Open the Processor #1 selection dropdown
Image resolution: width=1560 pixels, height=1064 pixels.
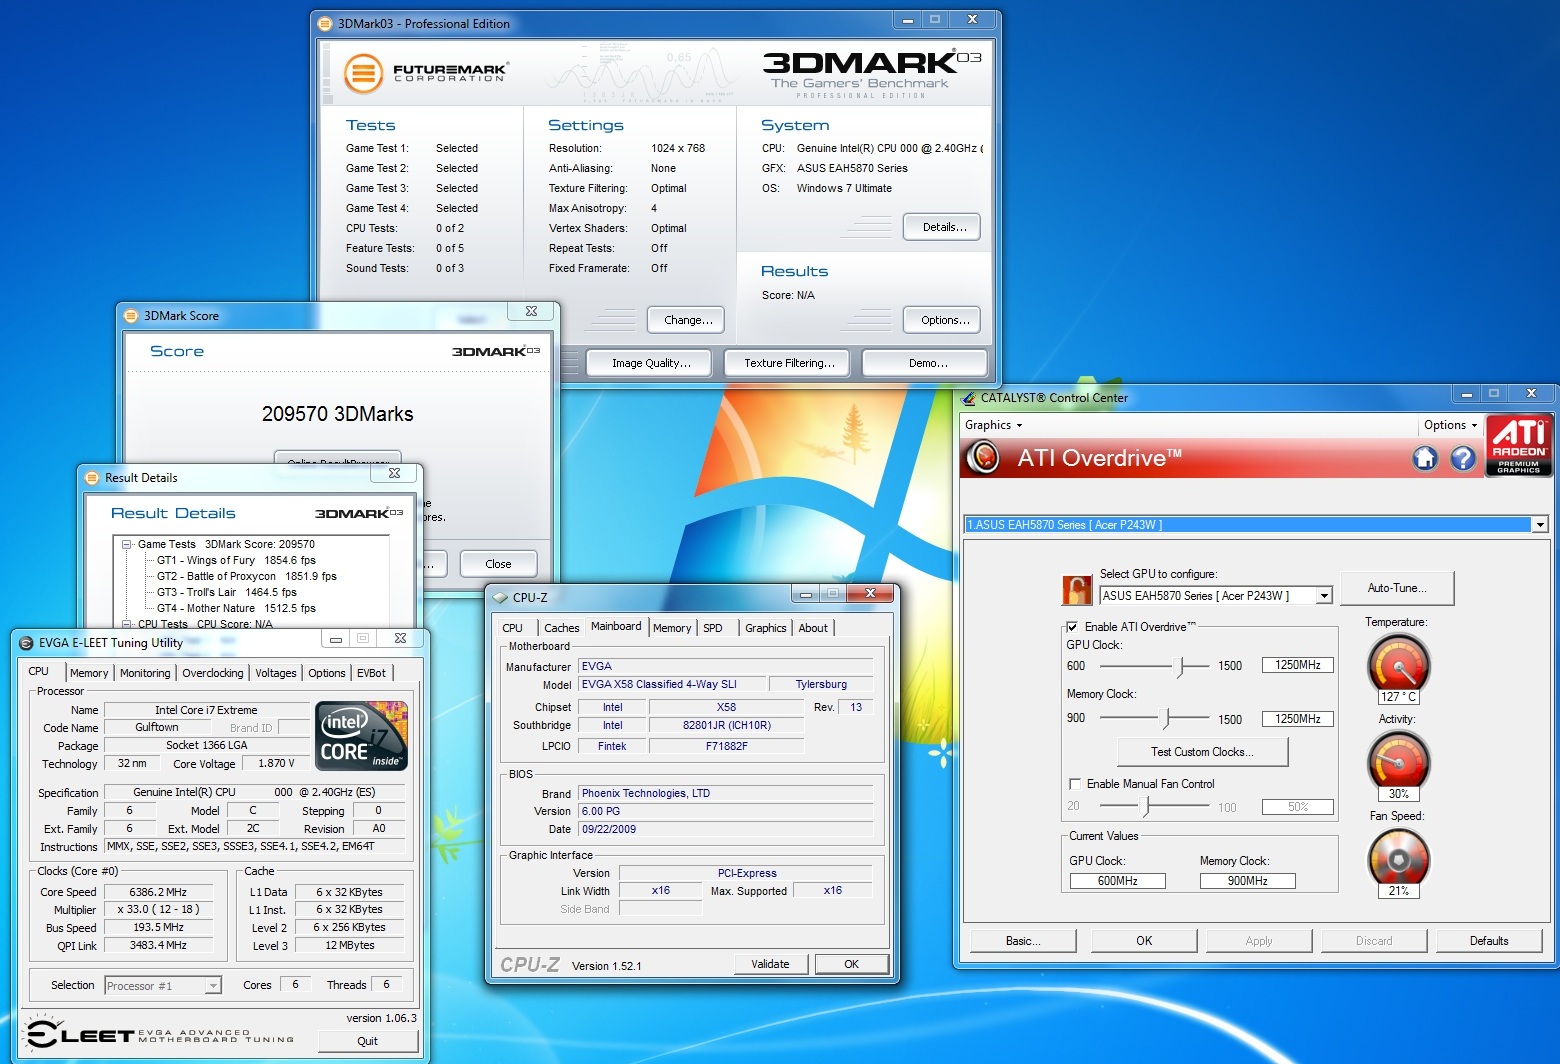pos(213,986)
